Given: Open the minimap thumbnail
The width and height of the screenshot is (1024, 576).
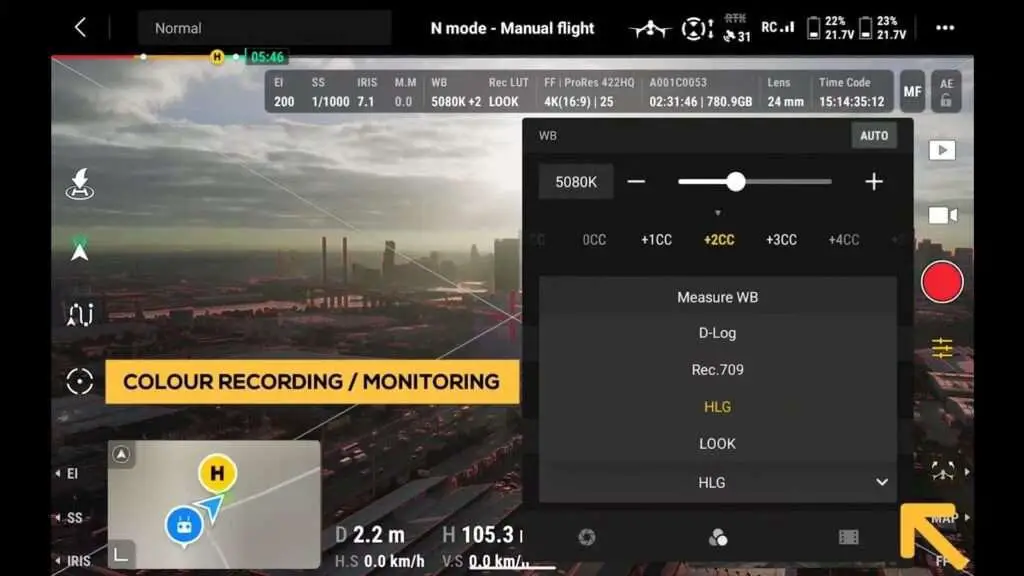Looking at the screenshot, I should 214,504.
